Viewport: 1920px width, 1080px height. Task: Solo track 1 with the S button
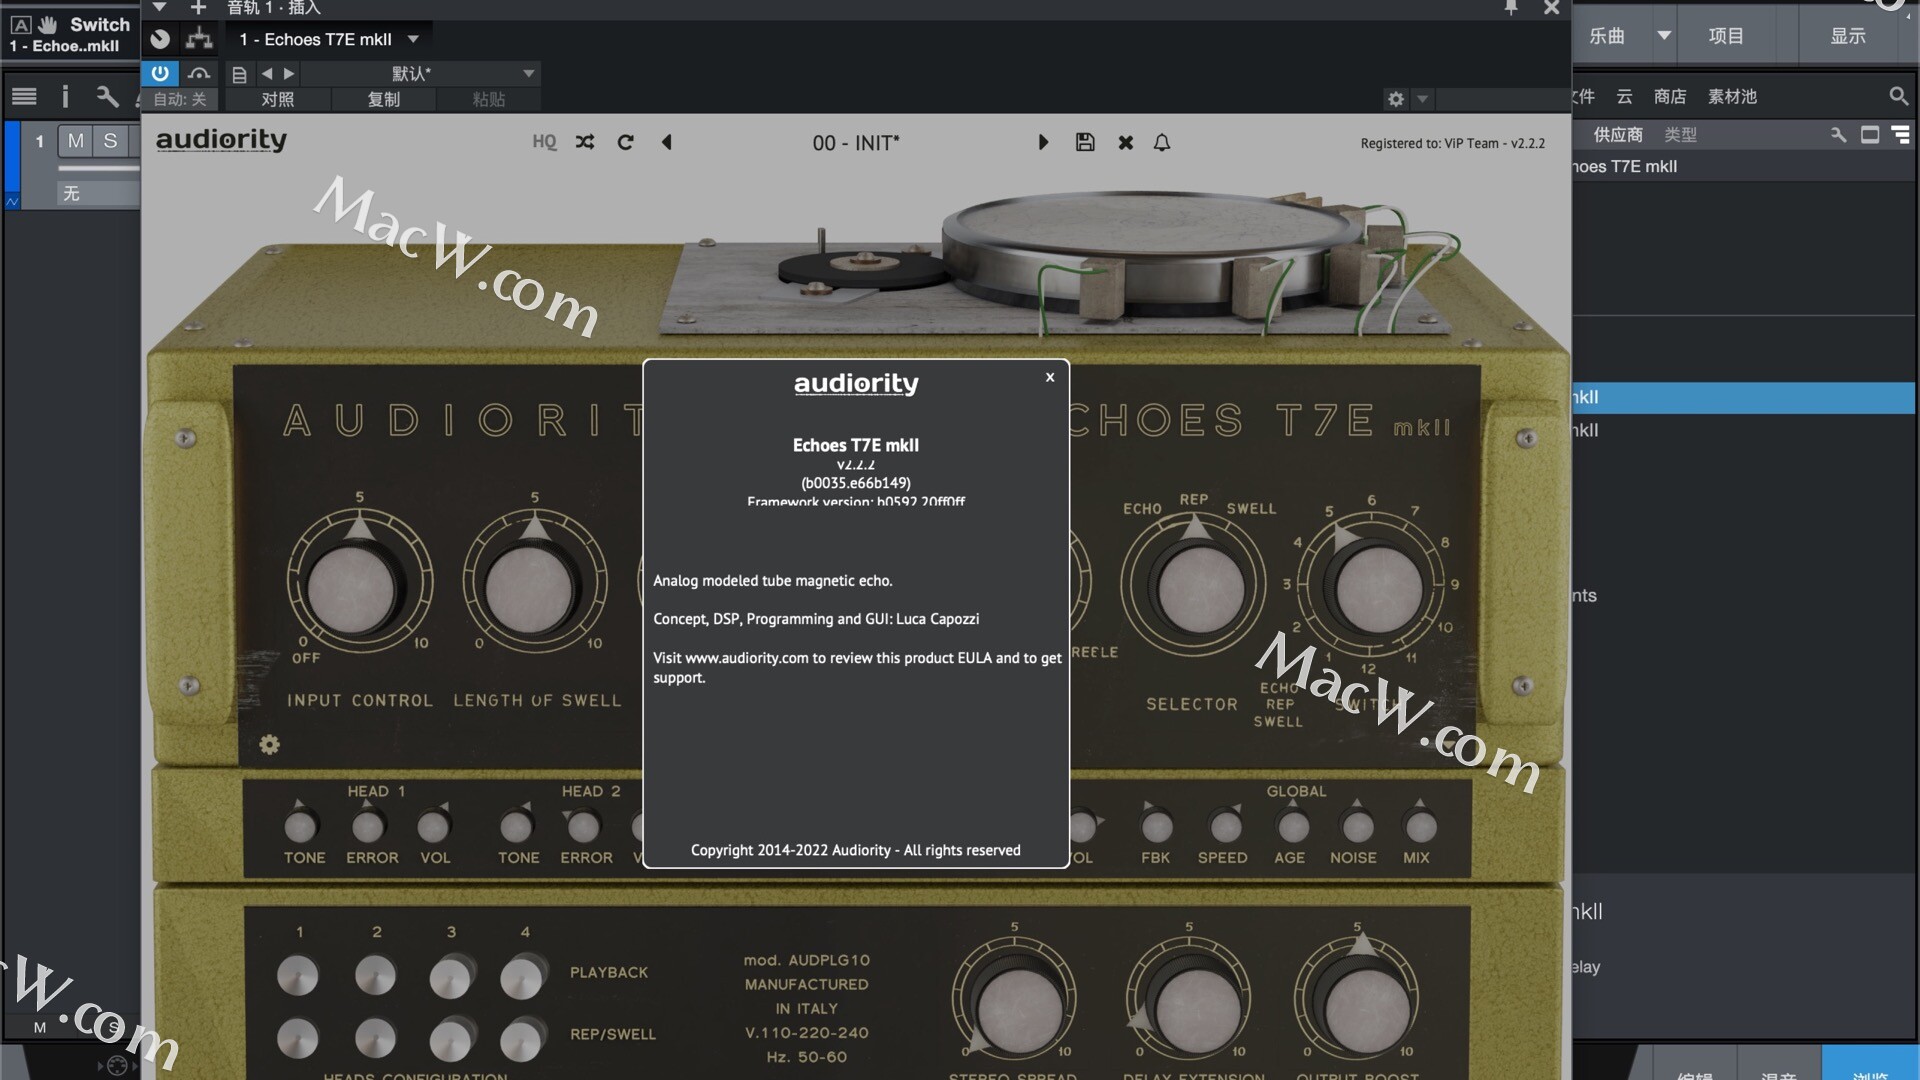pos(110,141)
